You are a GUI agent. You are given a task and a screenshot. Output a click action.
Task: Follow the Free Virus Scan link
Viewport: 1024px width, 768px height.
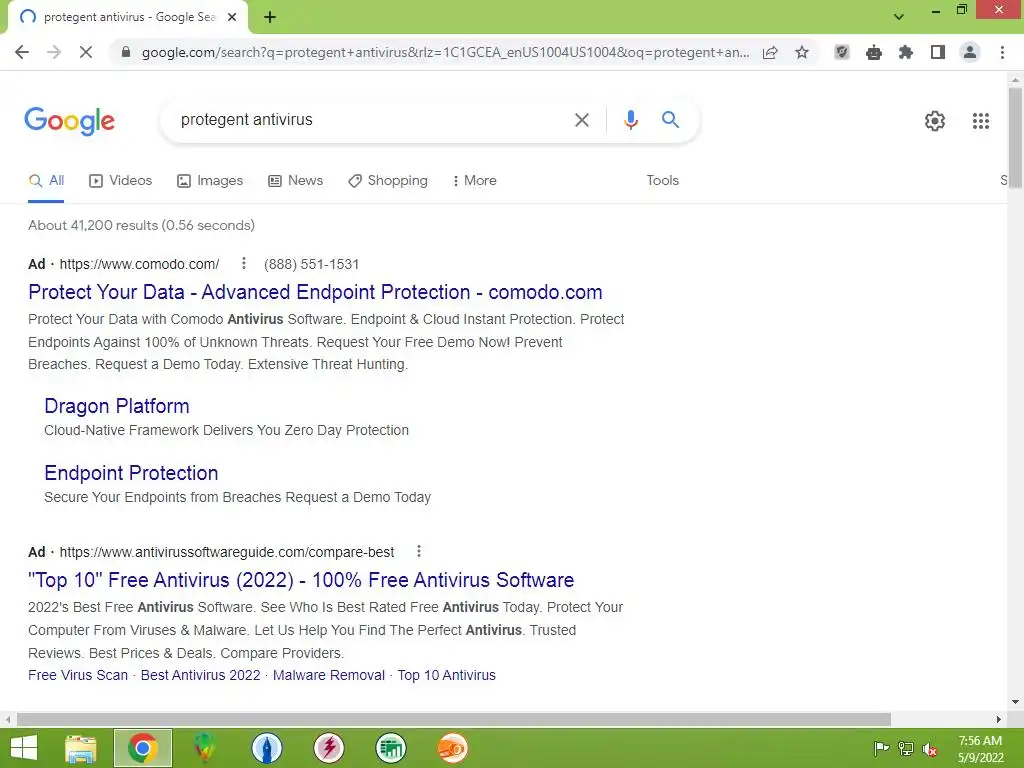tap(78, 675)
